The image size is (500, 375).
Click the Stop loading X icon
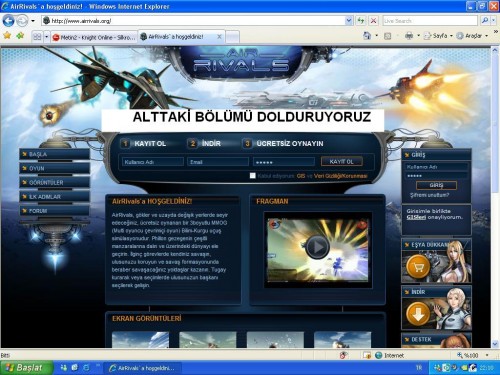(x=374, y=21)
